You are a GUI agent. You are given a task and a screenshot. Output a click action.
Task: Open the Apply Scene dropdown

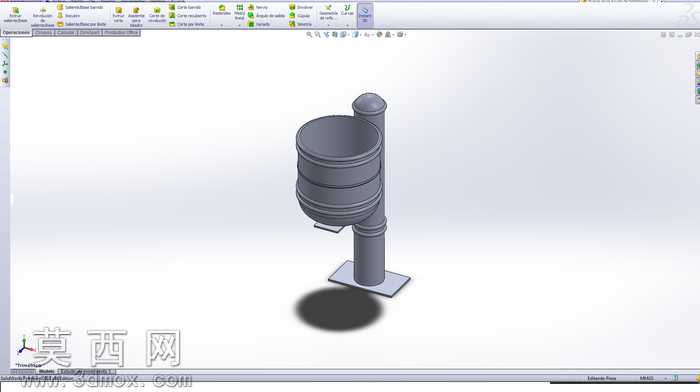tap(389, 34)
